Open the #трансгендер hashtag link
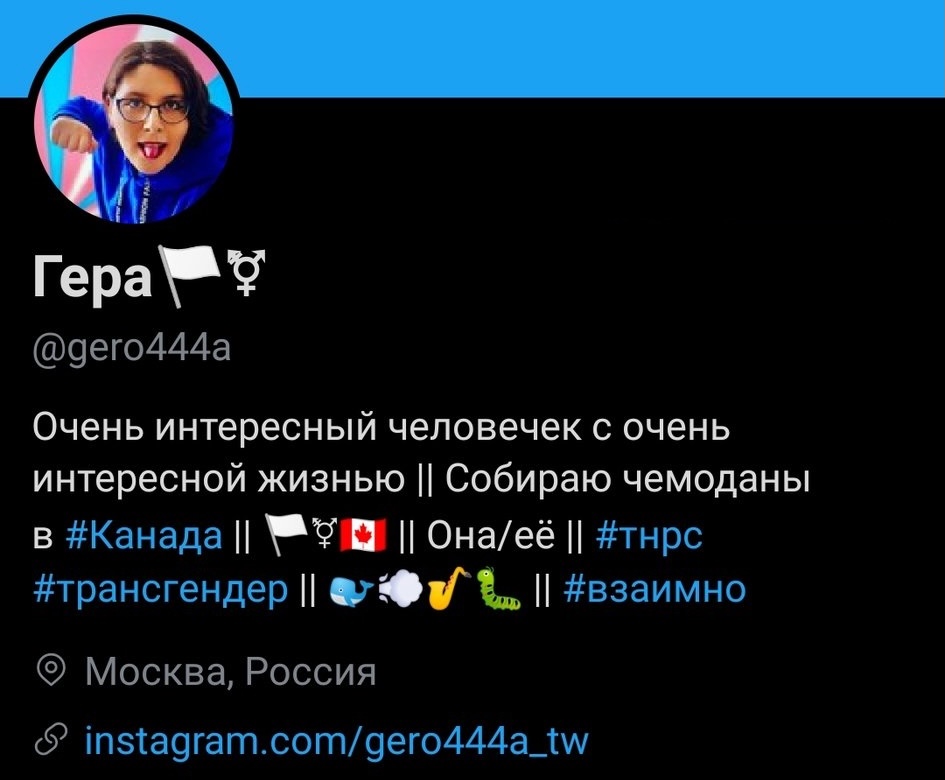 click(x=161, y=590)
